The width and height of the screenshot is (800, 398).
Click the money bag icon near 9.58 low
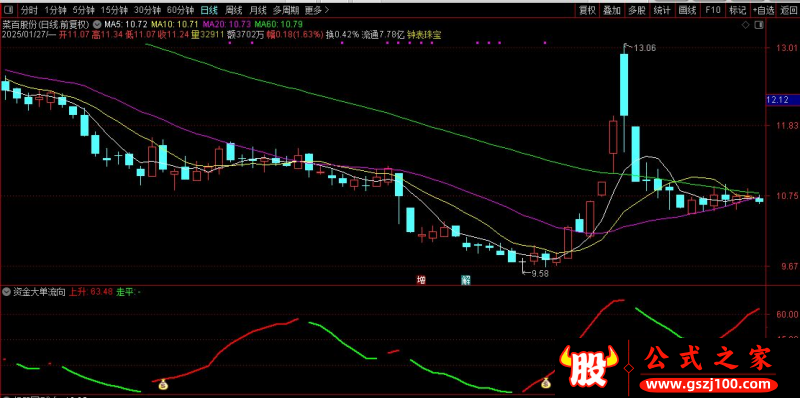point(546,382)
